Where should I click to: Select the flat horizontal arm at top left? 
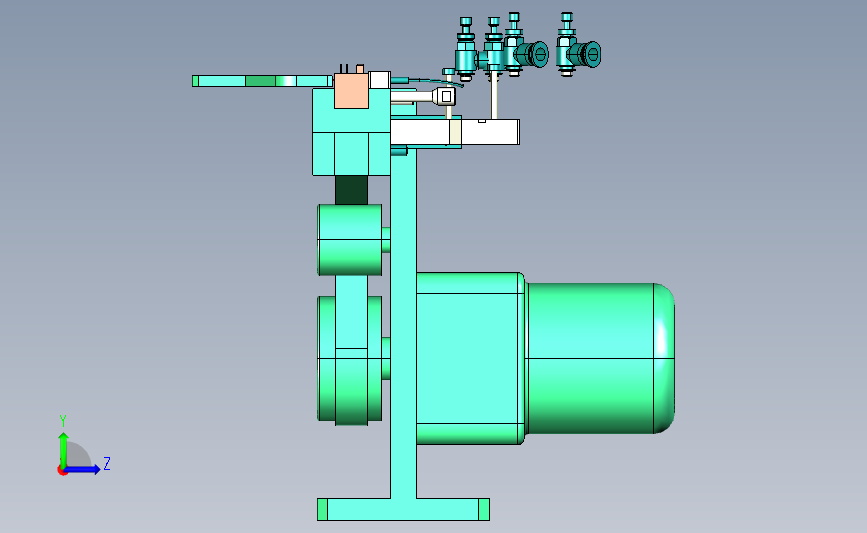(262, 81)
